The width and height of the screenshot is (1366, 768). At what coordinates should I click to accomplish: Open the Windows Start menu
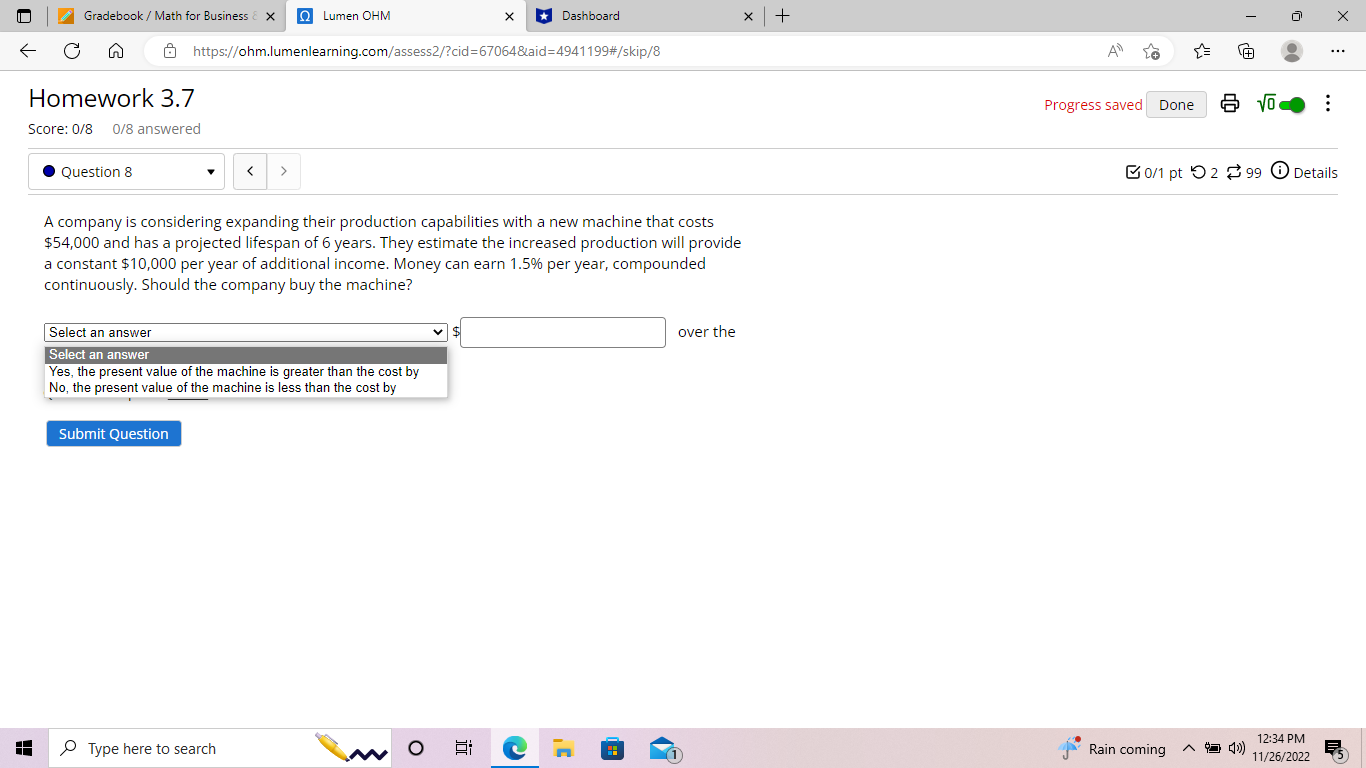23,748
